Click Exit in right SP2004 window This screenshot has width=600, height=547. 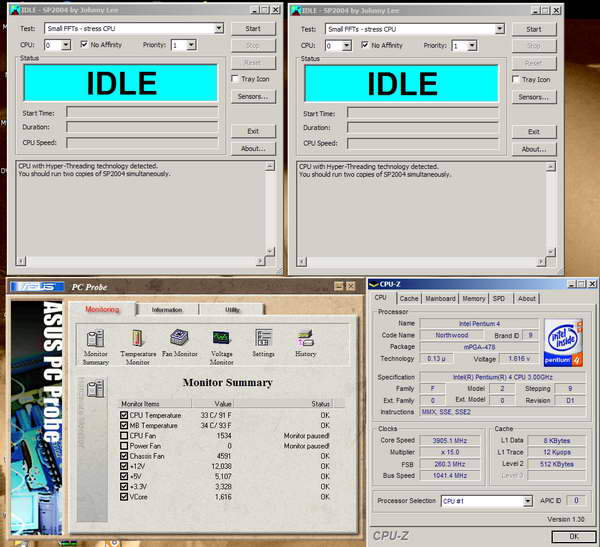[534, 132]
